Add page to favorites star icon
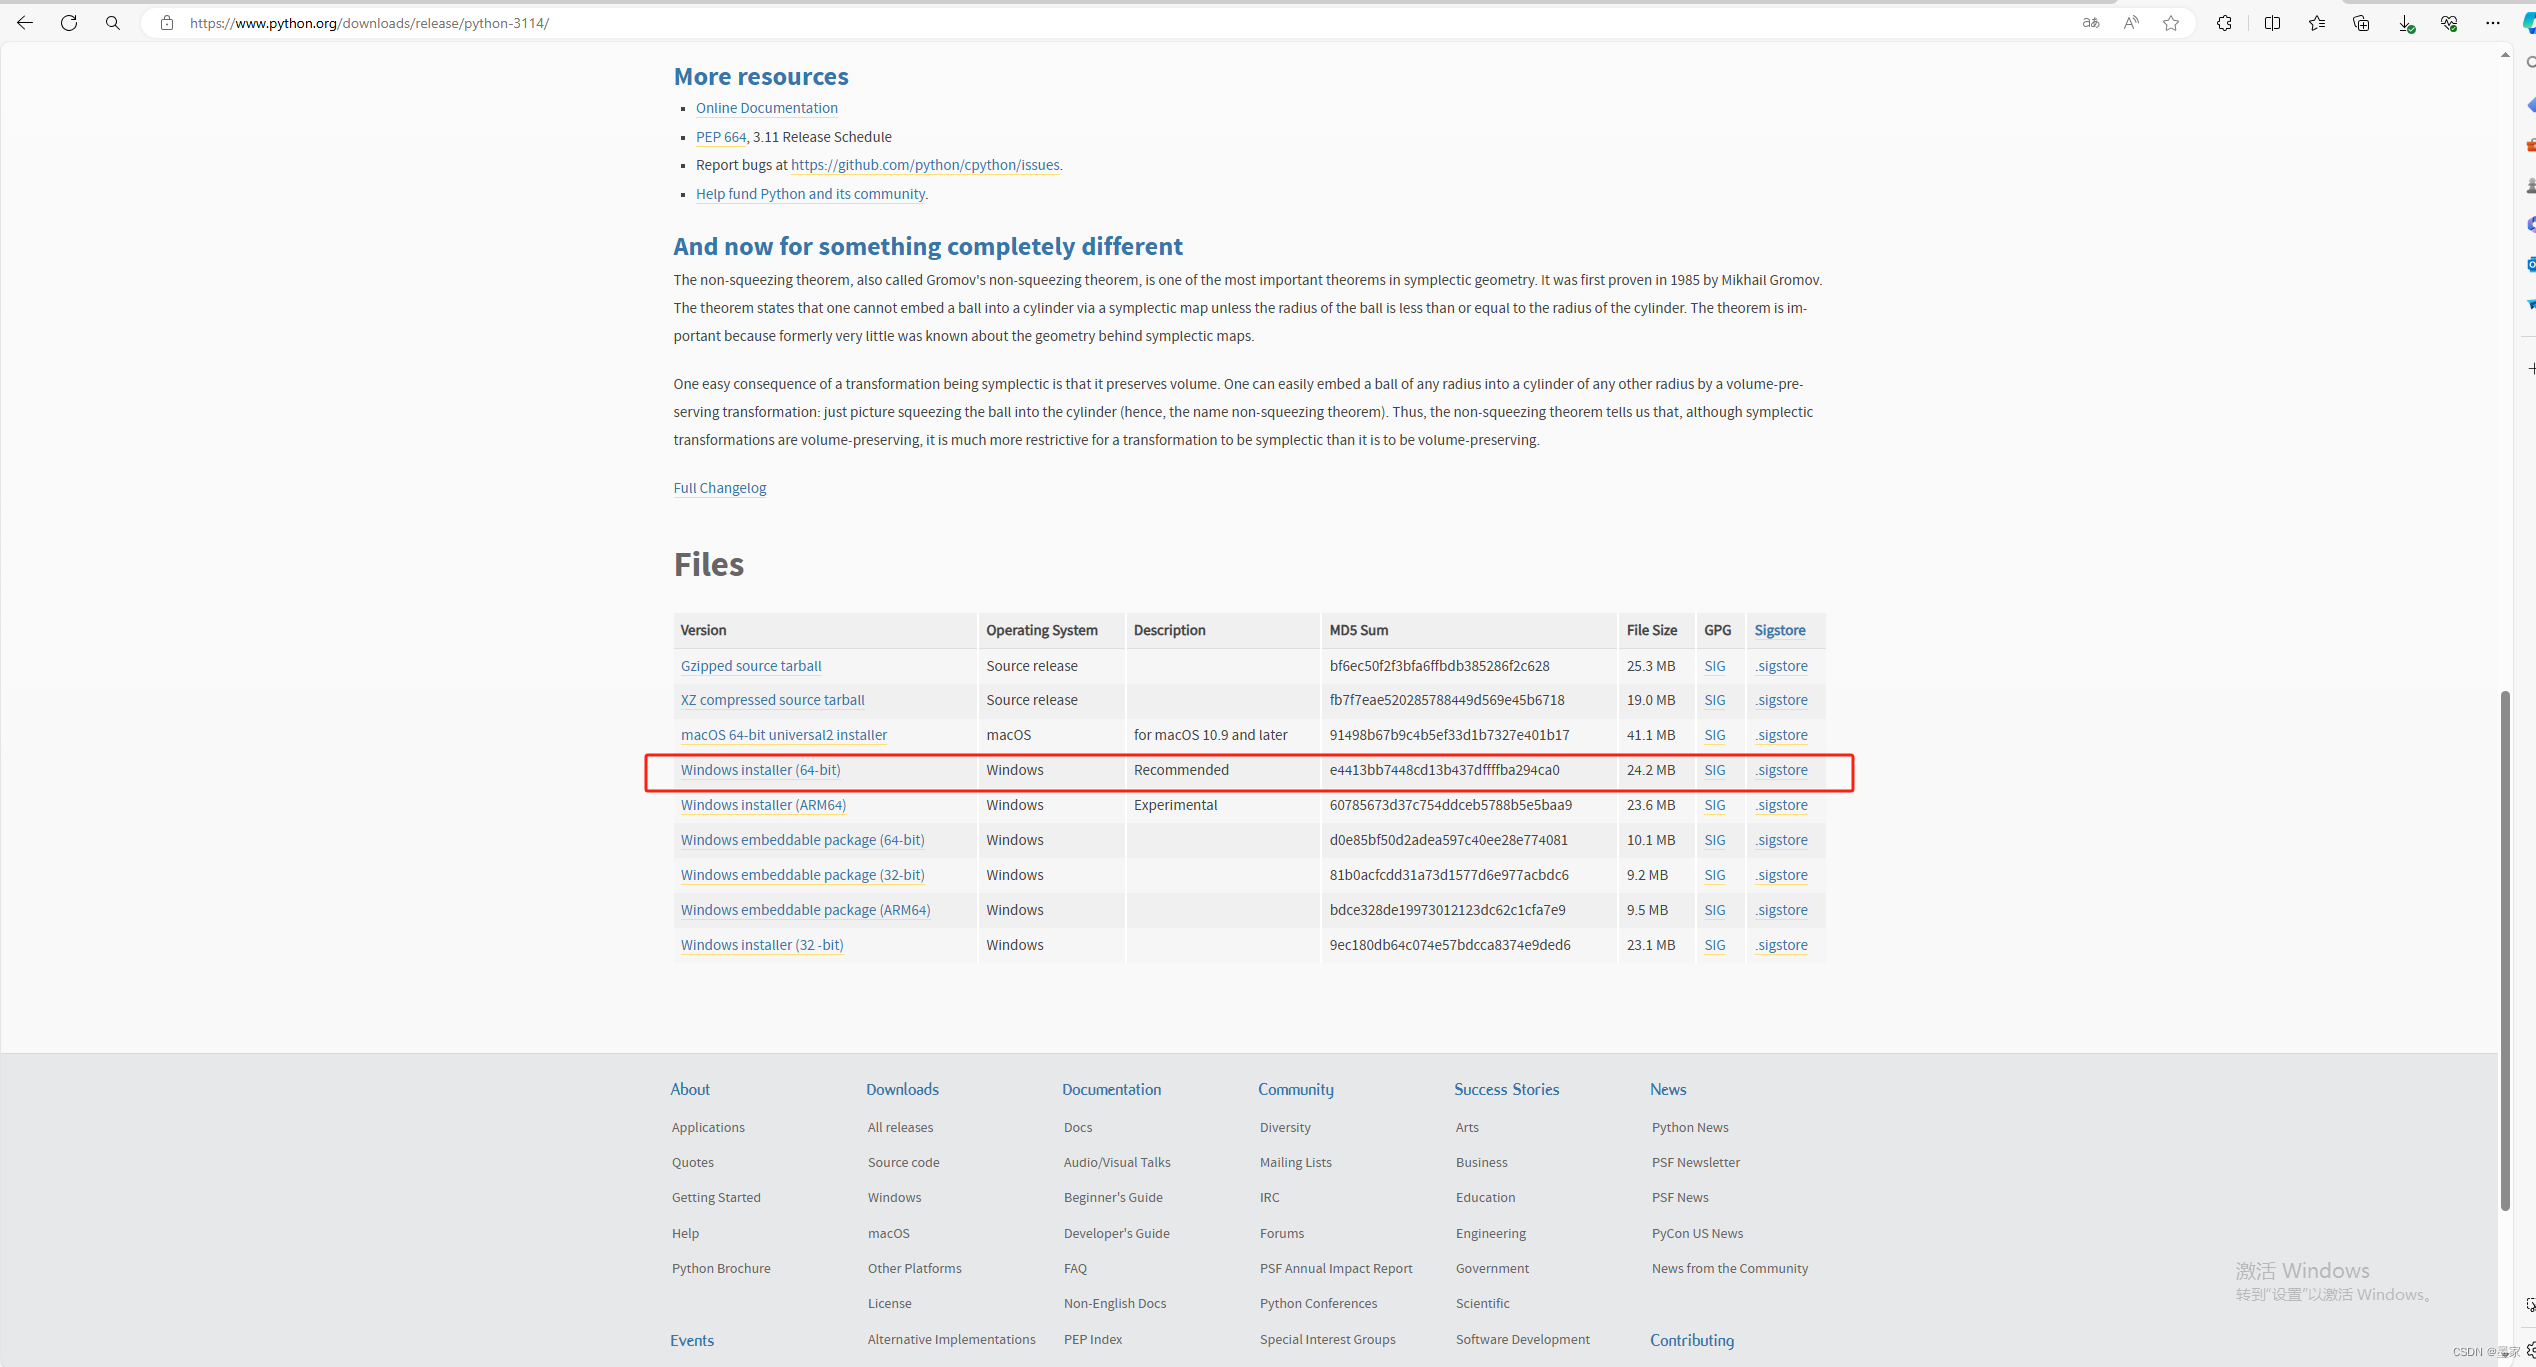Screen dimensions: 2536x1367 [x=2171, y=23]
